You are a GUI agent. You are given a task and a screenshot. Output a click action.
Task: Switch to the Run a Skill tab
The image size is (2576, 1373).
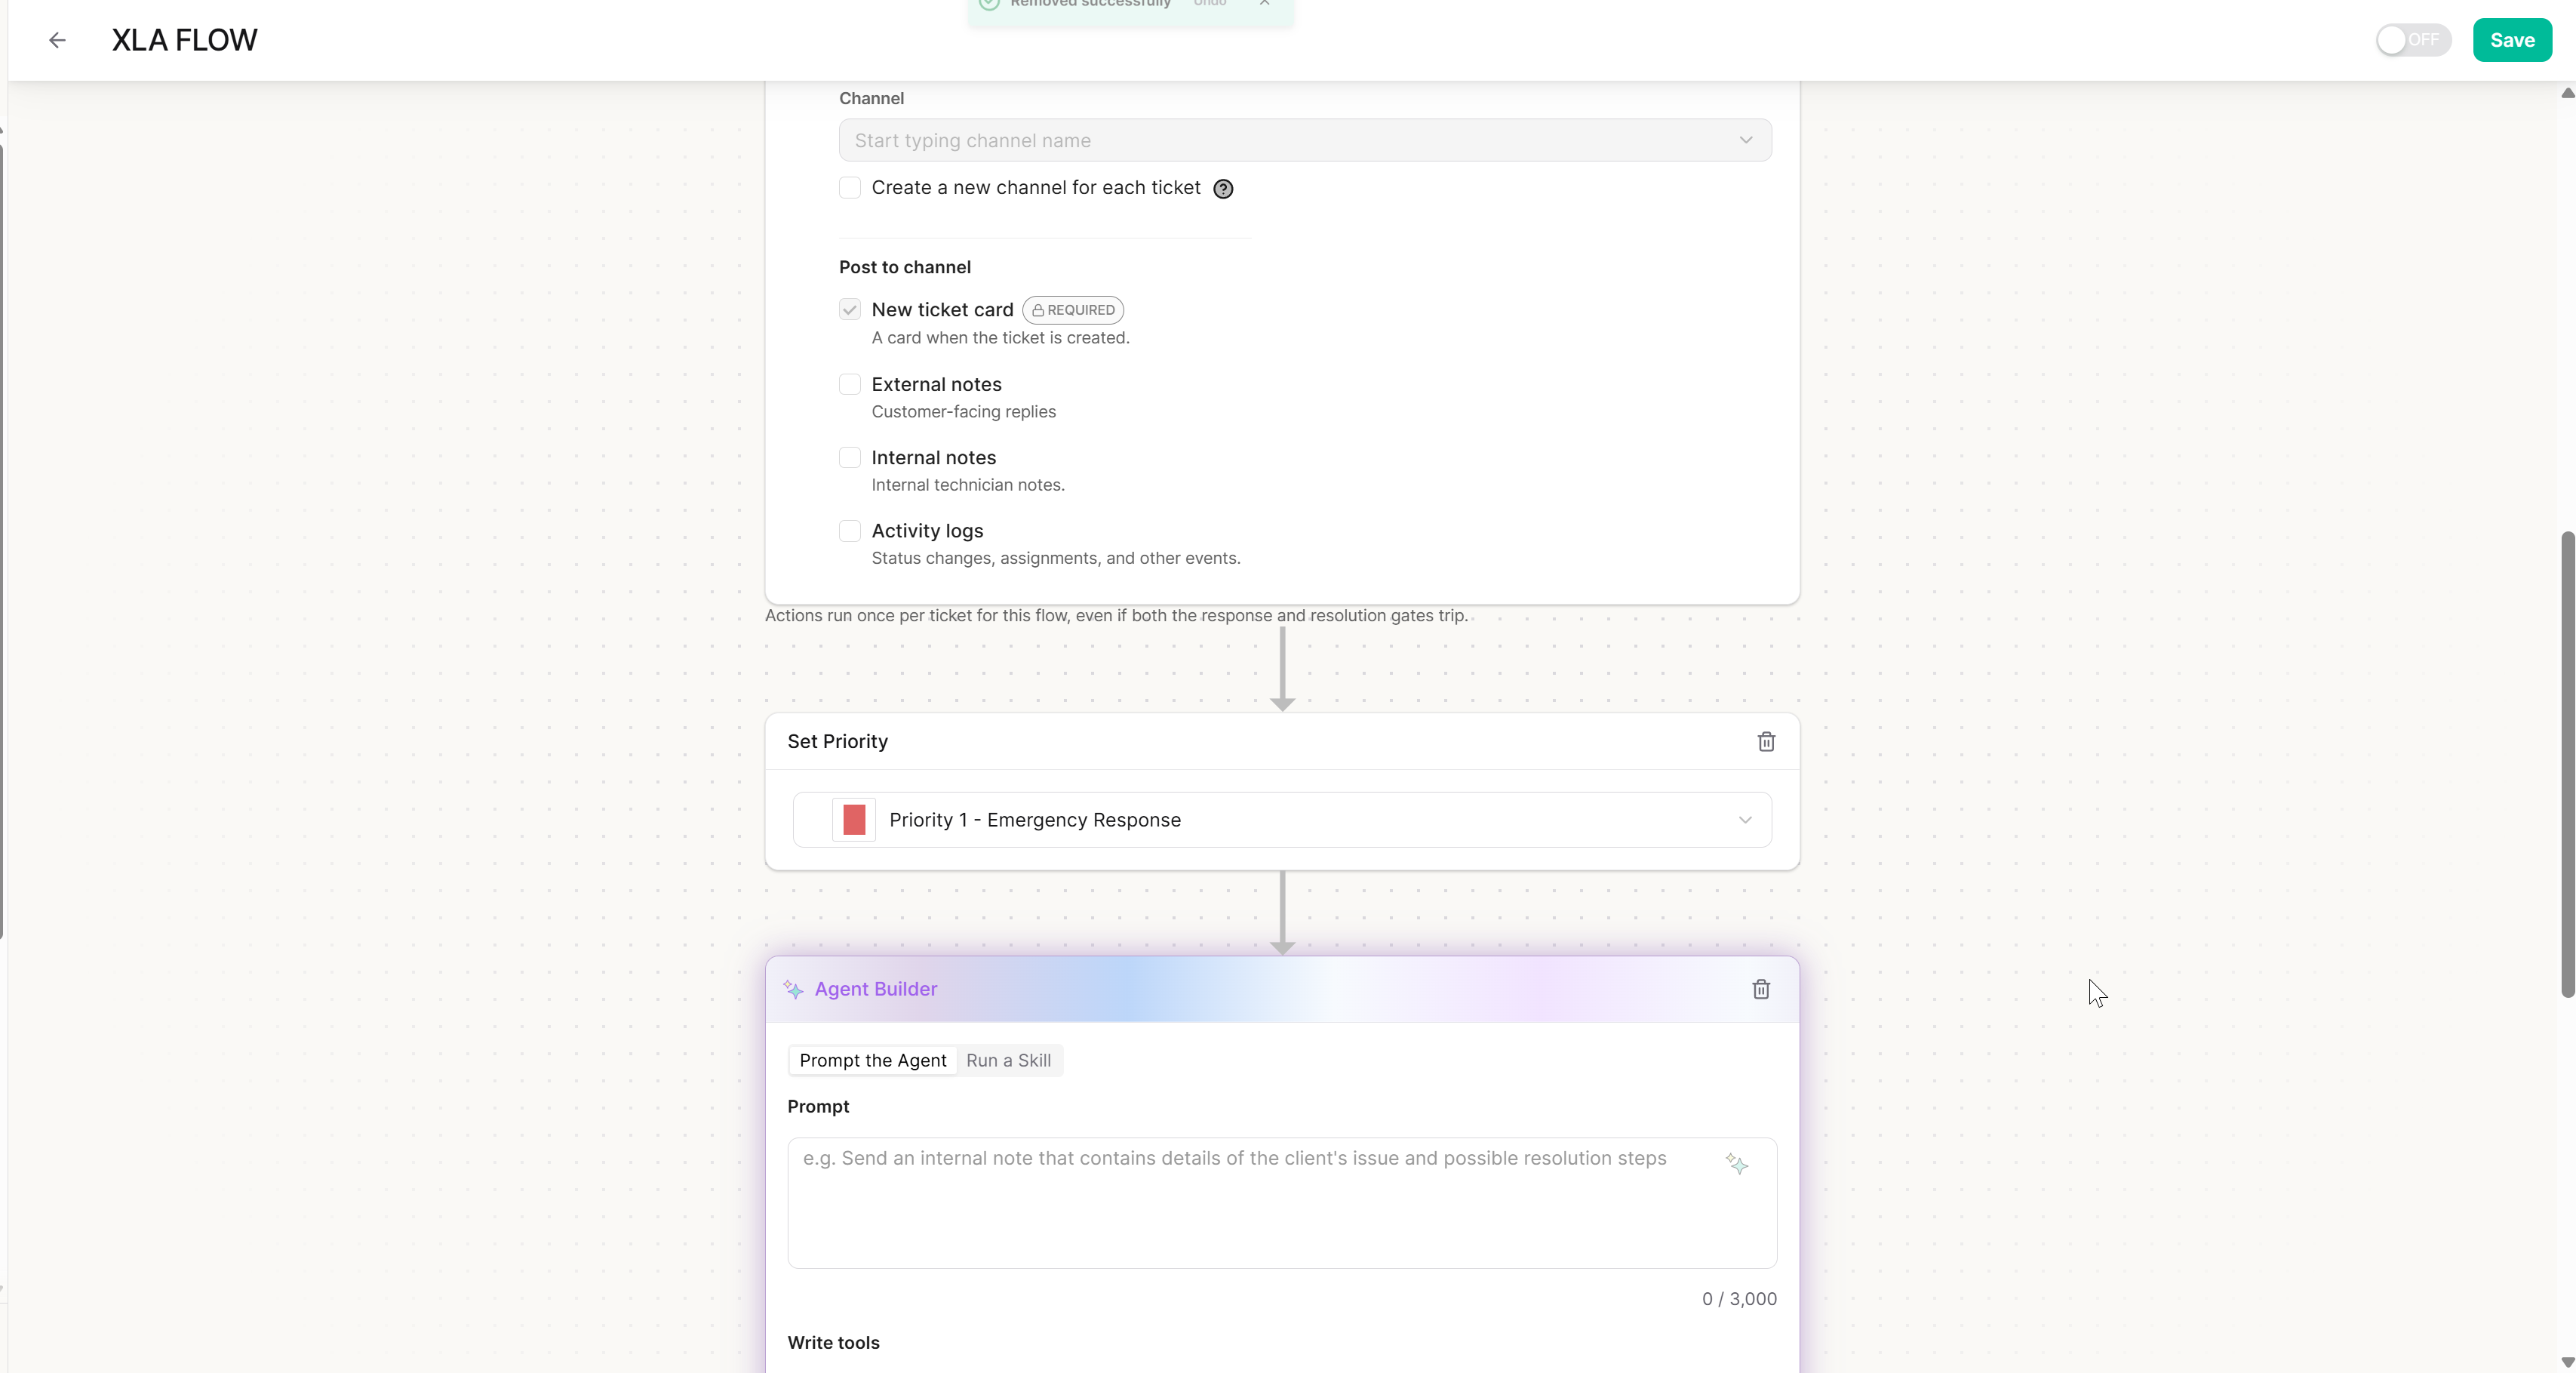point(1008,1060)
